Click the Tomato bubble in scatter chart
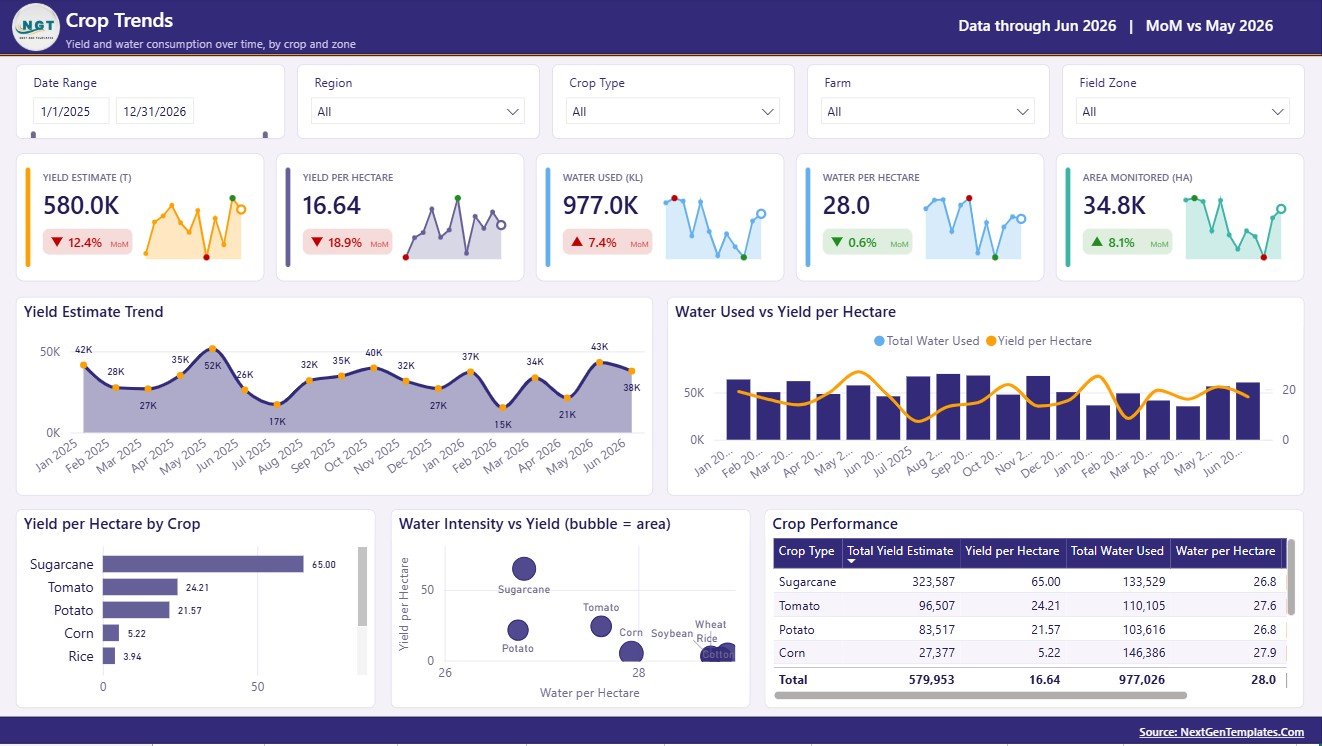Viewport: 1322px width, 746px height. coord(601,627)
